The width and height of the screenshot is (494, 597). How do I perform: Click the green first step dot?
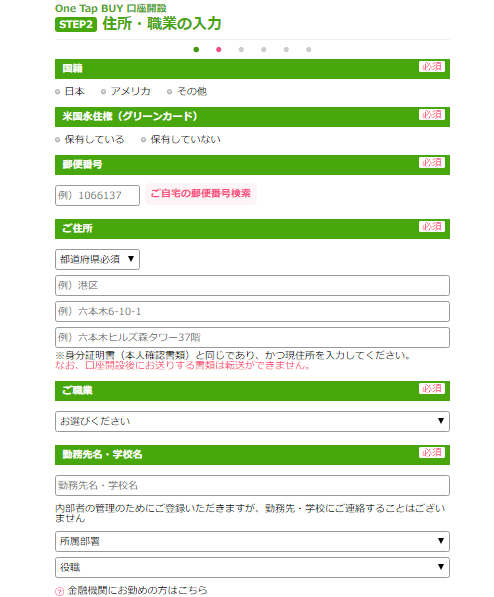196,49
